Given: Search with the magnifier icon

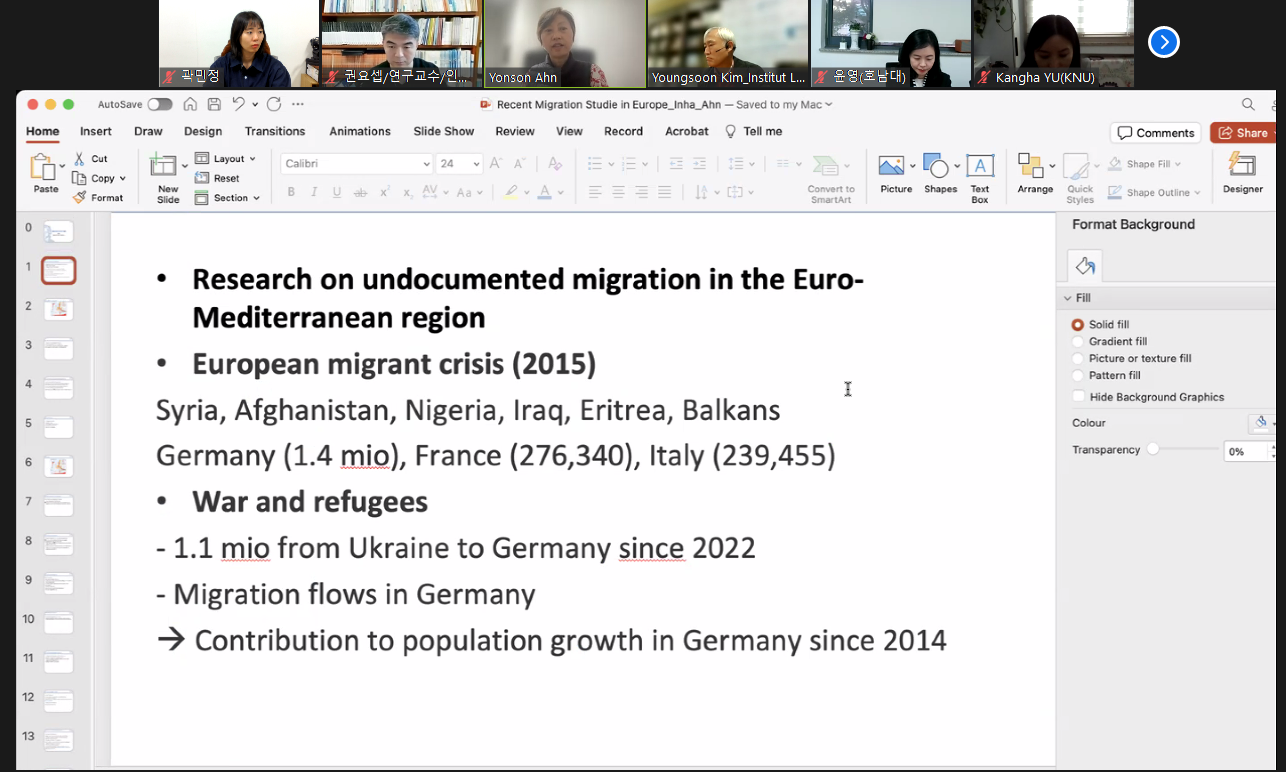Looking at the screenshot, I should click(x=1248, y=104).
